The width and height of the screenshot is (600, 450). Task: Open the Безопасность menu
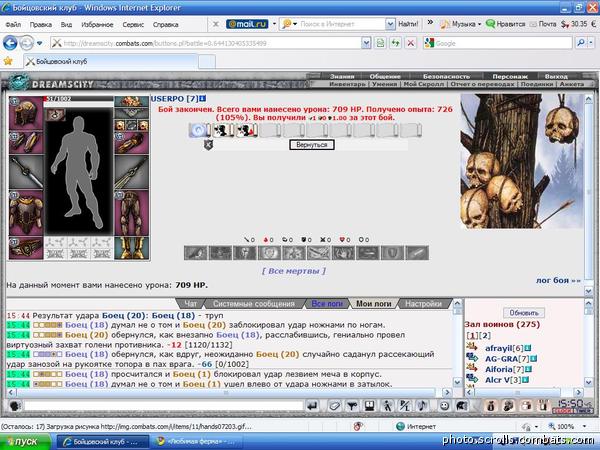pyautogui.click(x=447, y=76)
